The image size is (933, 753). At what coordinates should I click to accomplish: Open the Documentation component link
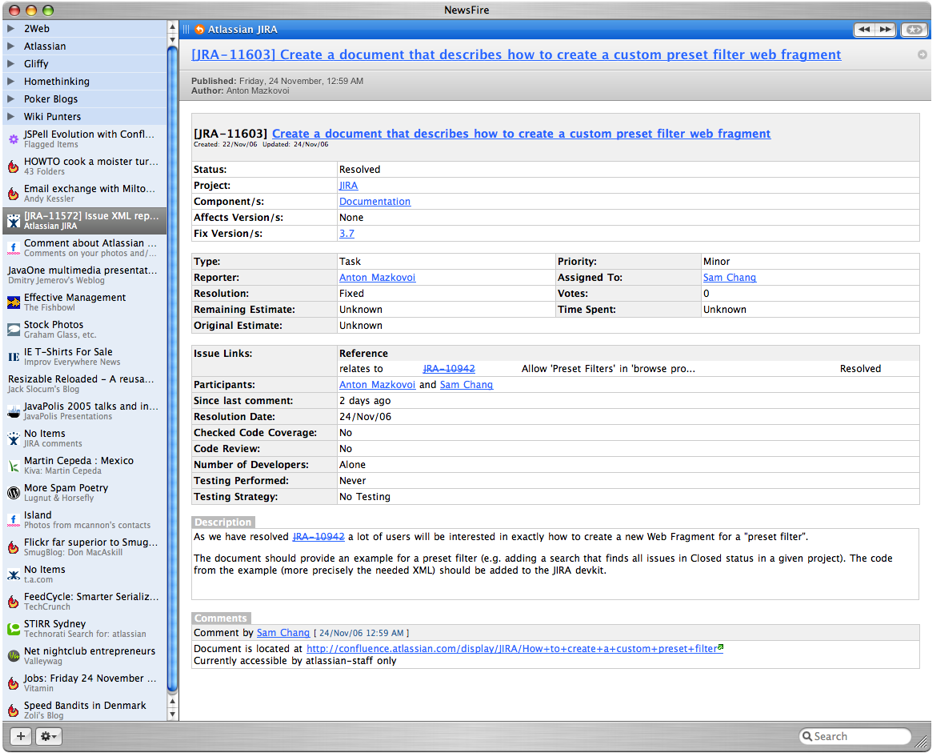tap(374, 202)
